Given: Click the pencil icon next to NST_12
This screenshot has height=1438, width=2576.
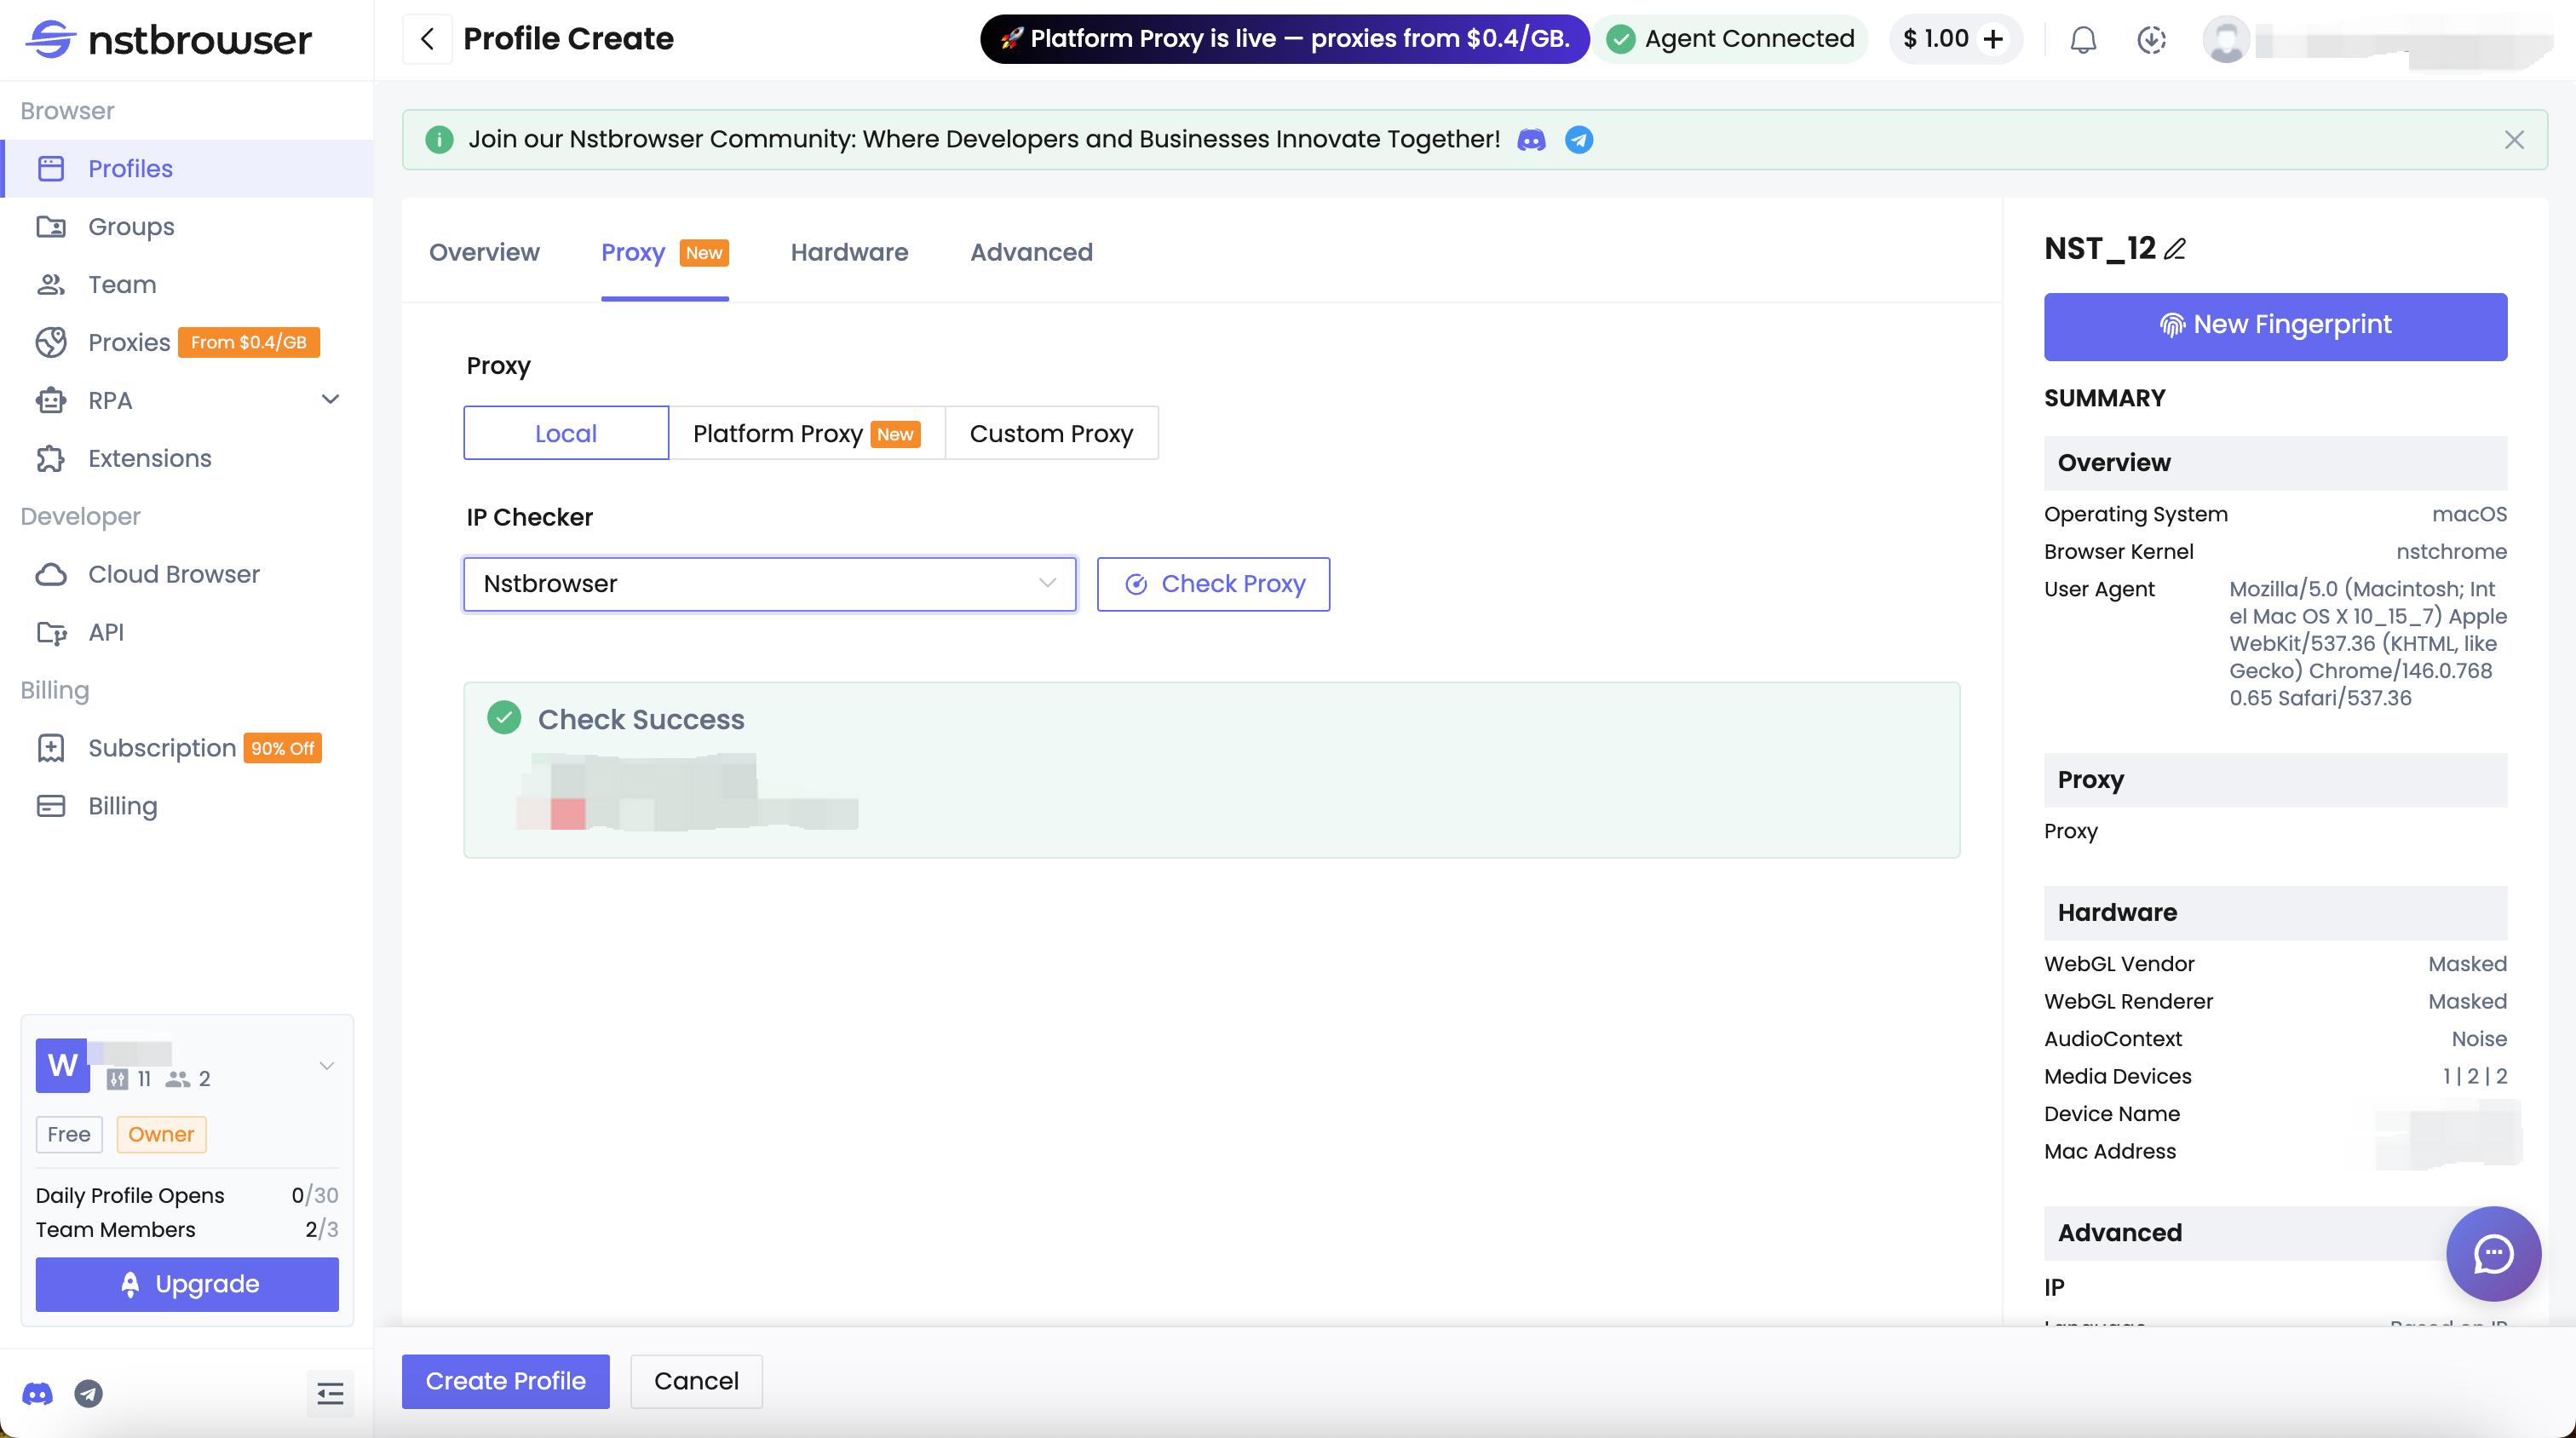Looking at the screenshot, I should (2175, 249).
